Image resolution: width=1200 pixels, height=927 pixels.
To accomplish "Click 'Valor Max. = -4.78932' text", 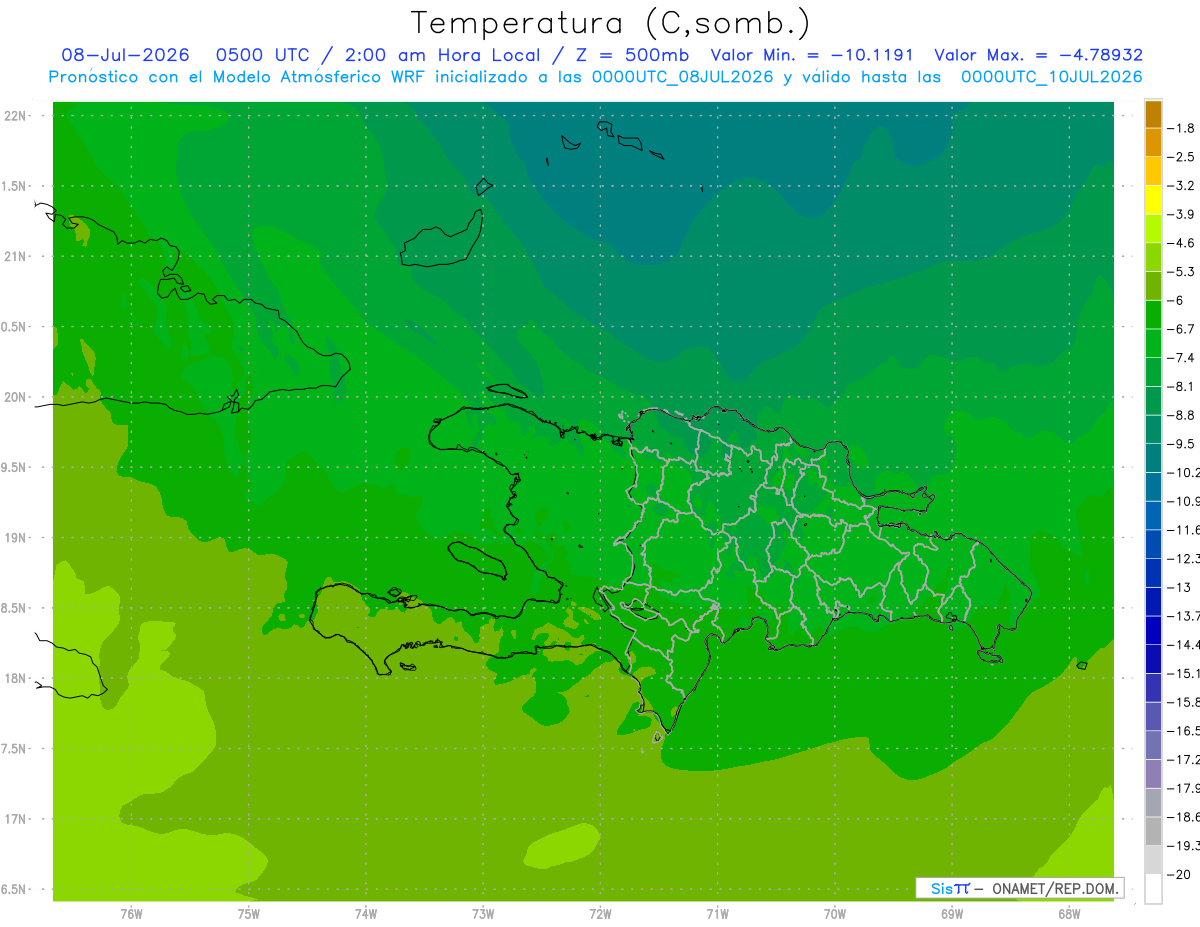I will point(1038,55).
